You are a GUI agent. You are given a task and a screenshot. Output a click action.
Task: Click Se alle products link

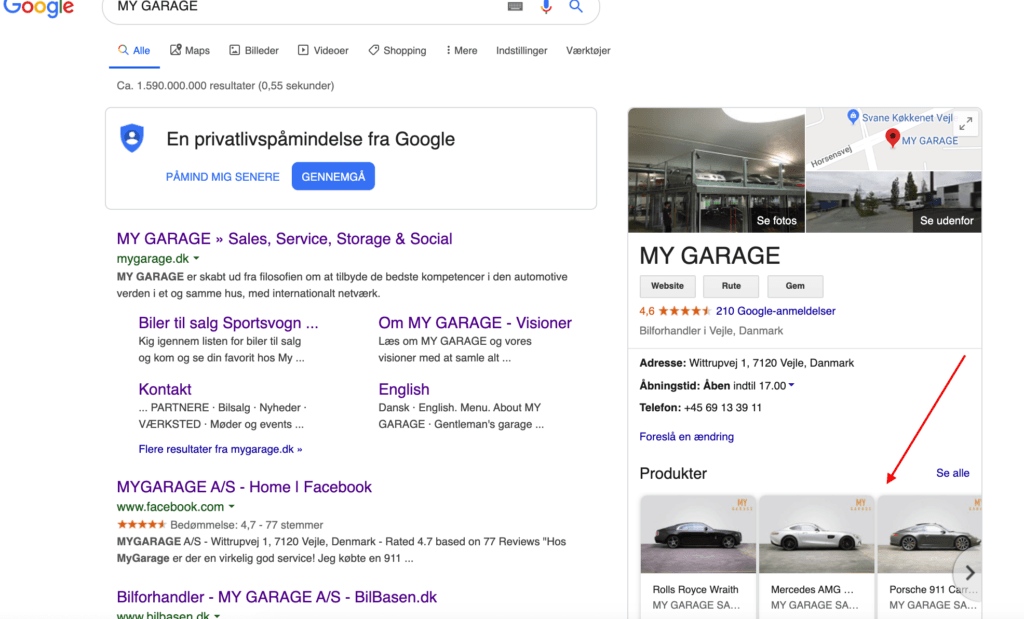point(952,473)
